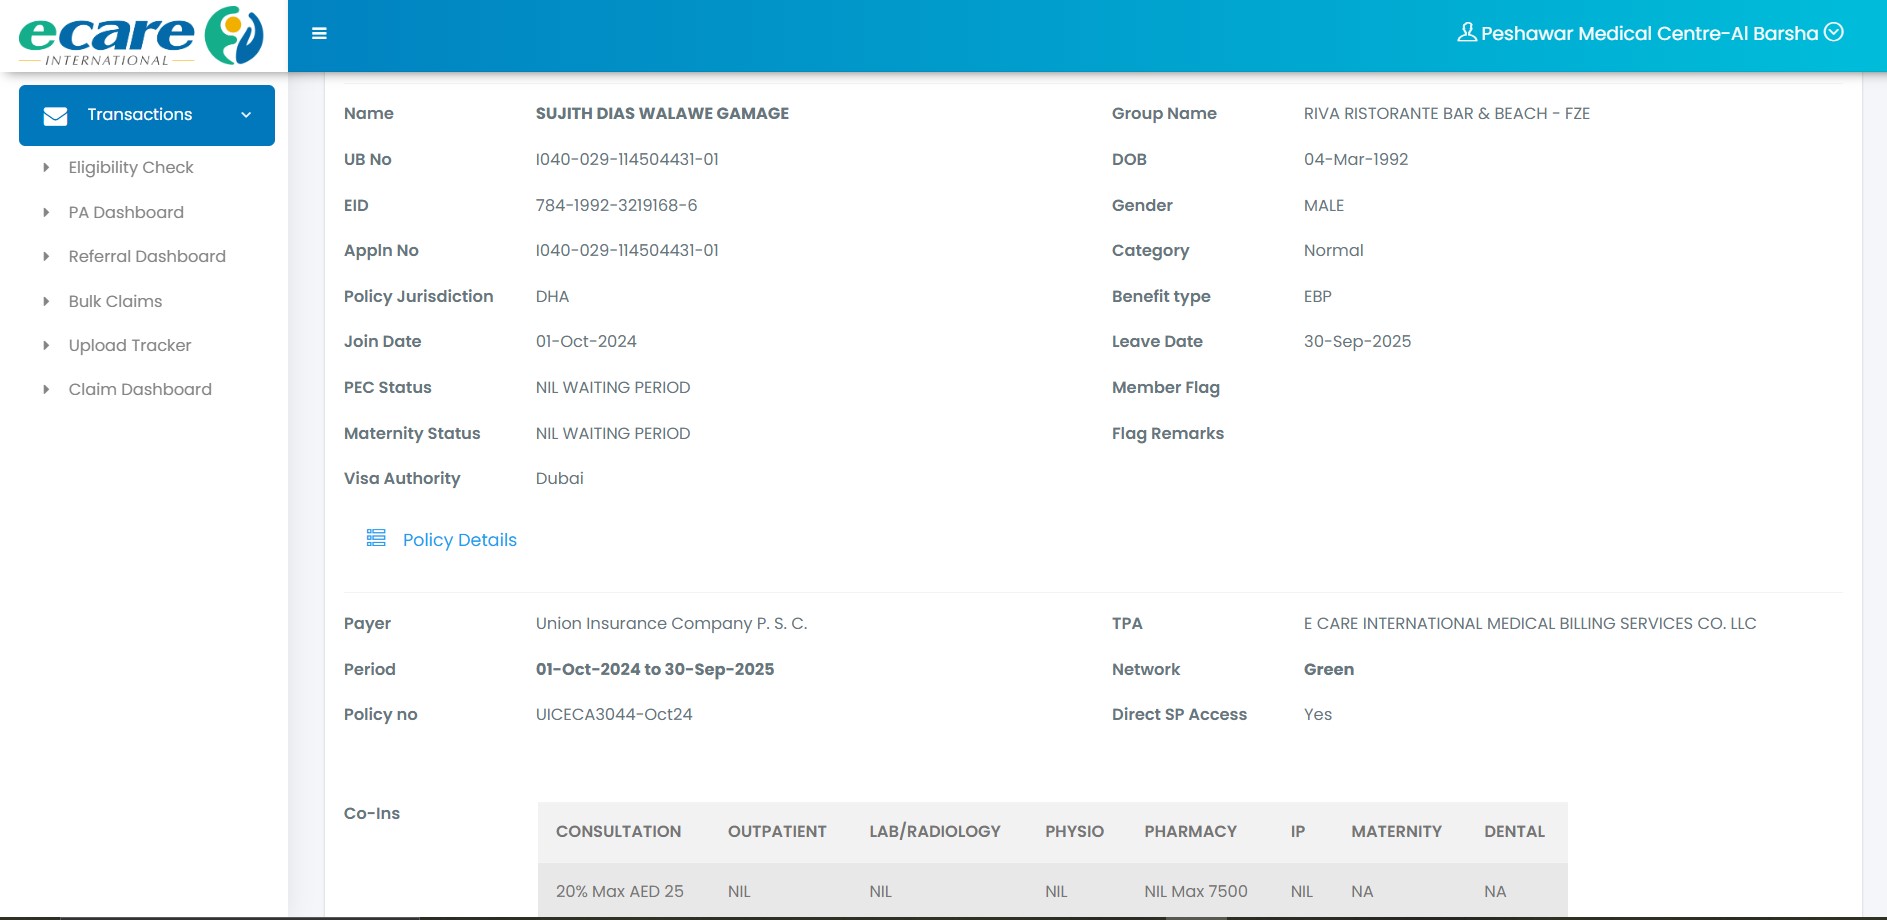Click the ecare International logo
This screenshot has height=920, width=1887.
tap(140, 36)
